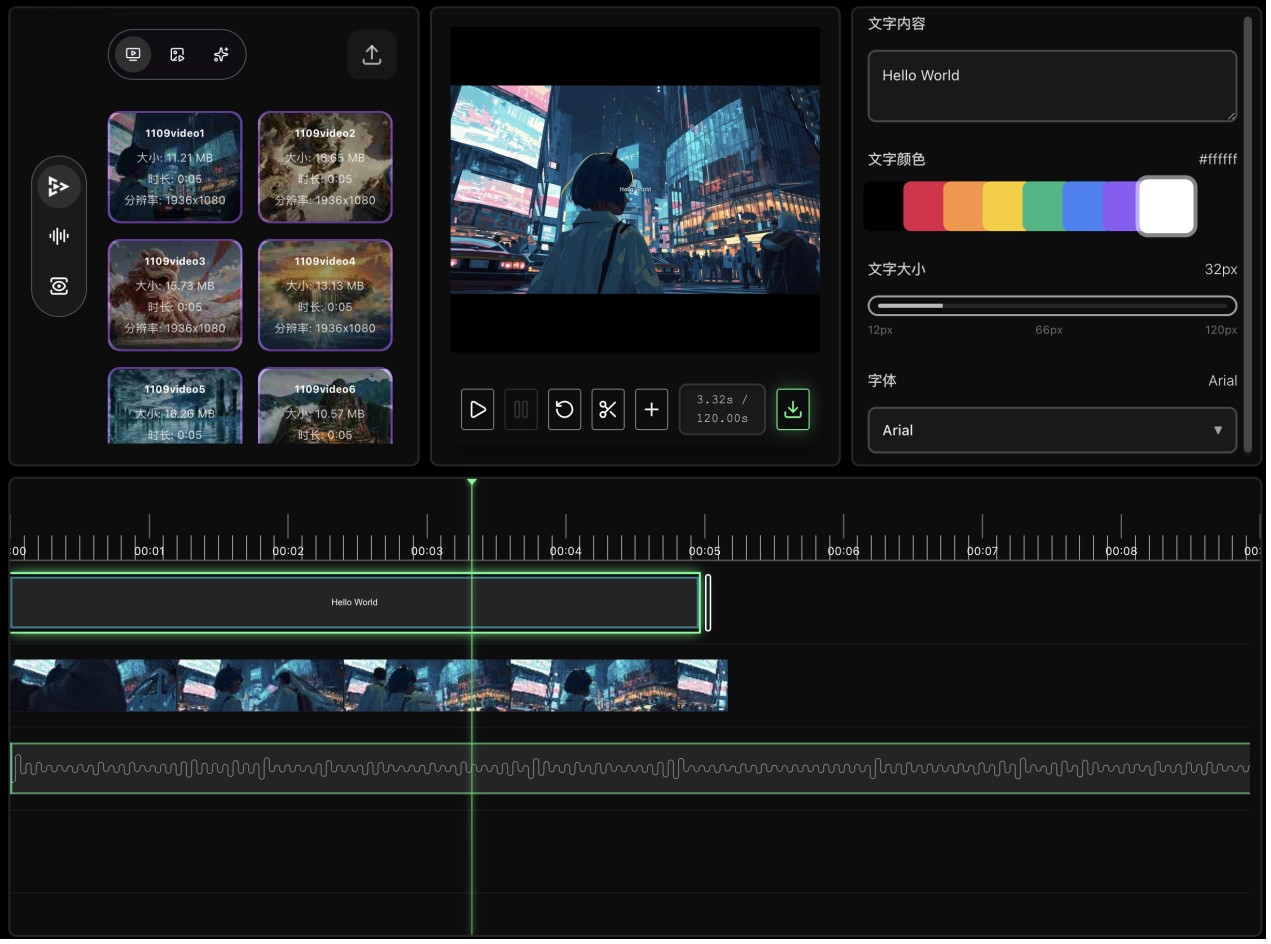Choose the red text color swatch
The width and height of the screenshot is (1271, 944).
(x=923, y=207)
